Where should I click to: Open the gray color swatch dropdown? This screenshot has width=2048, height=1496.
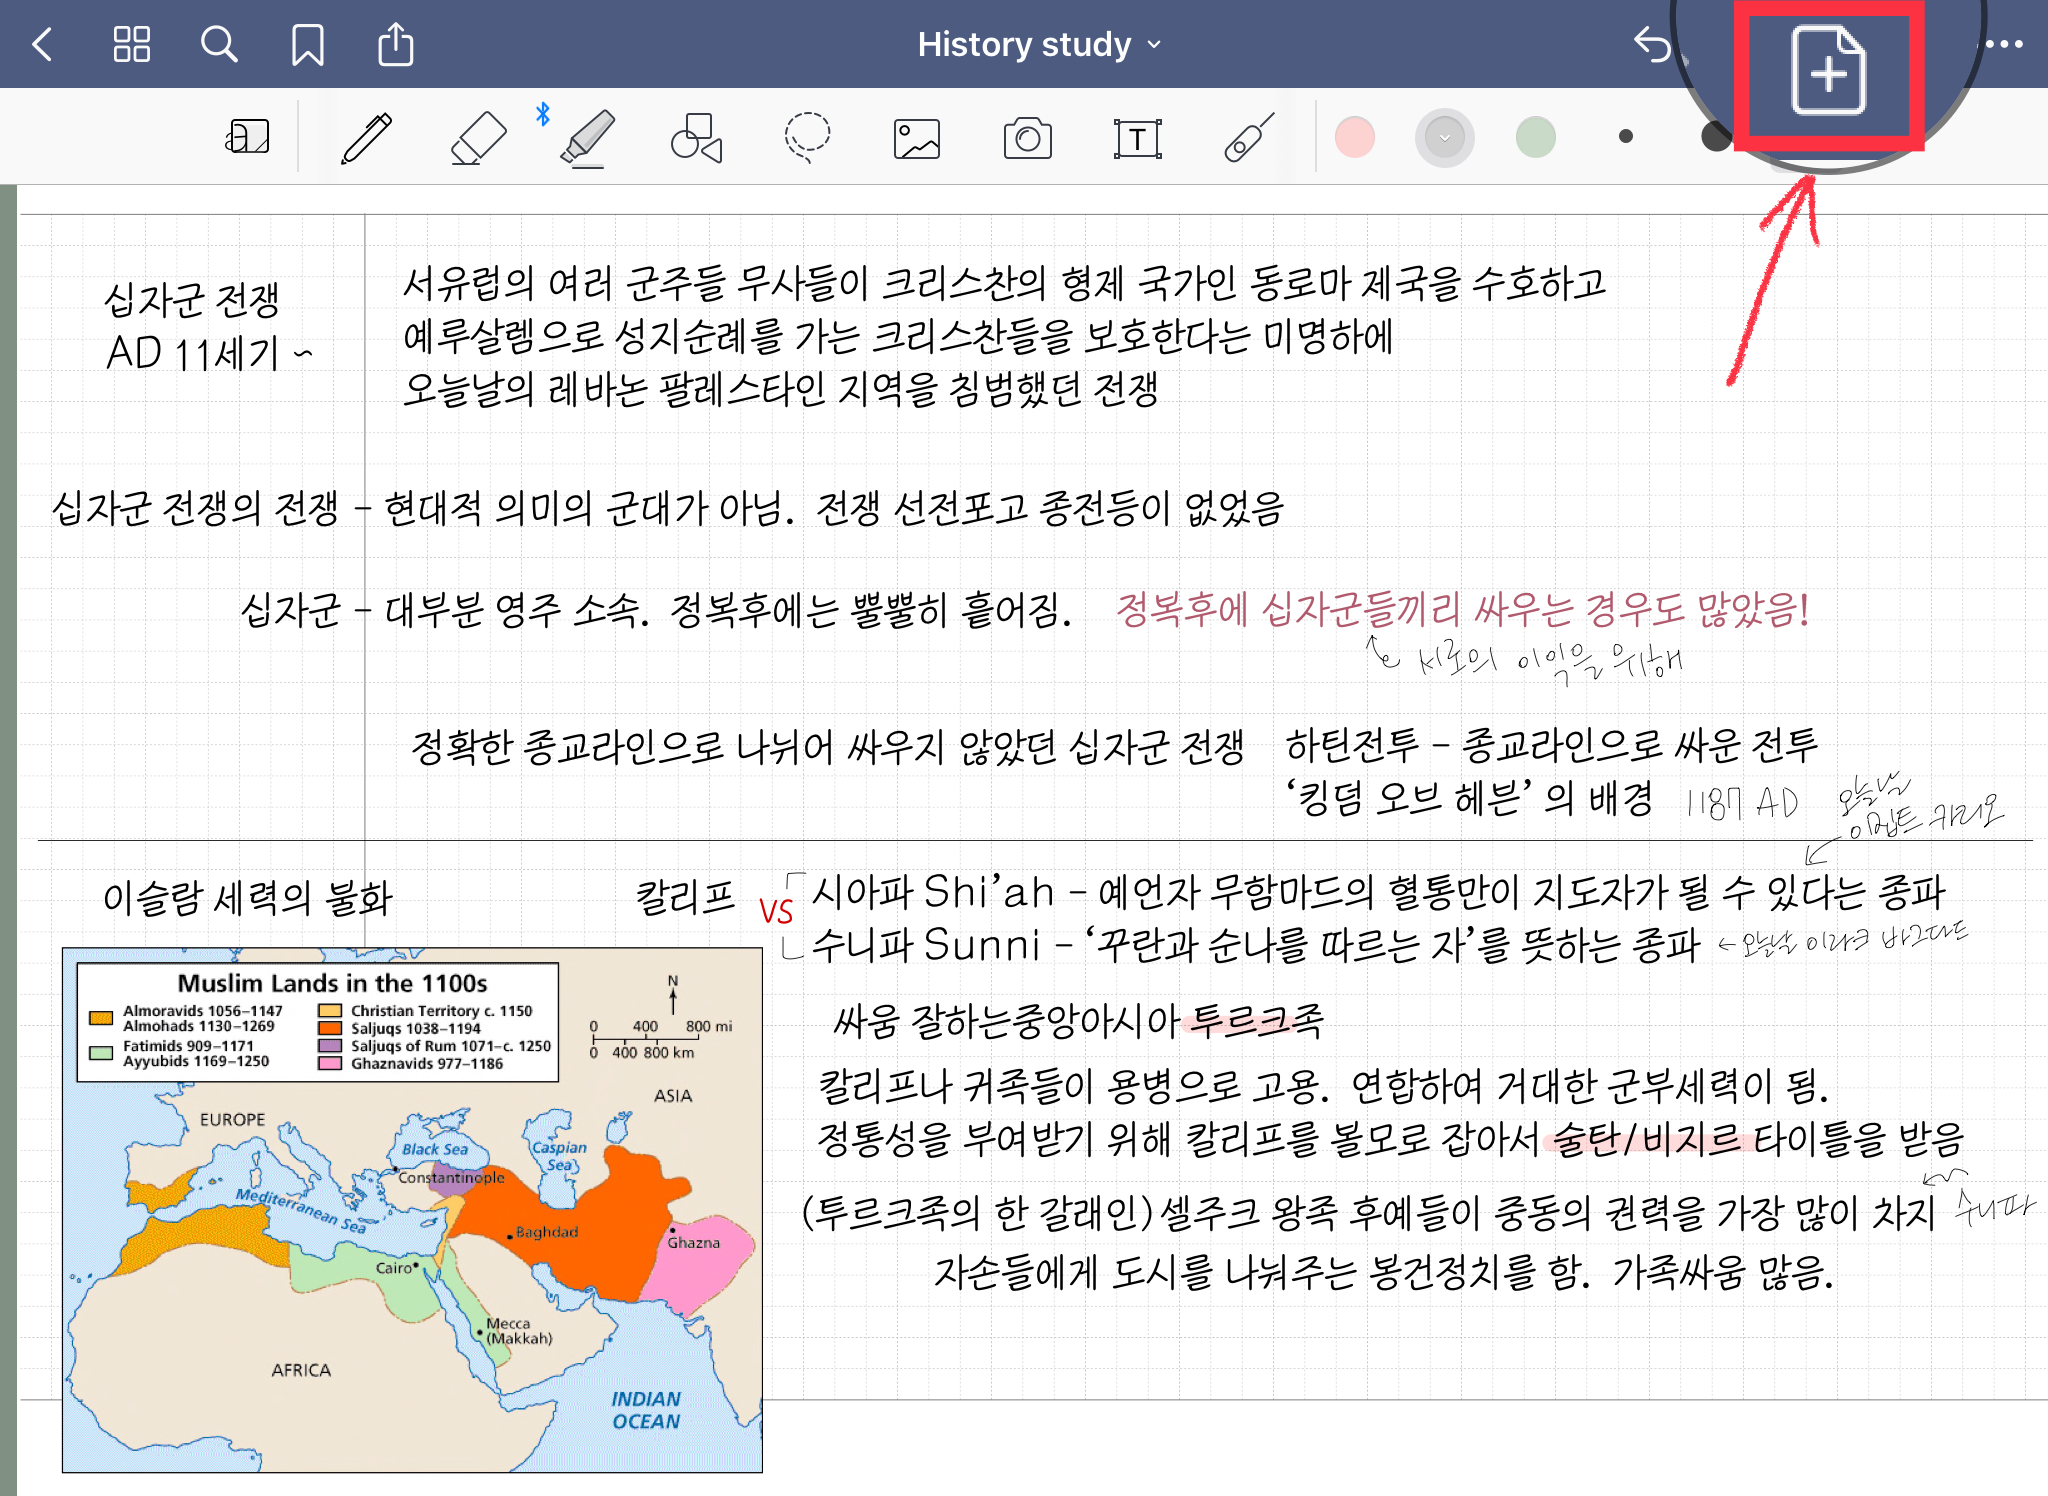pyautogui.click(x=1444, y=137)
